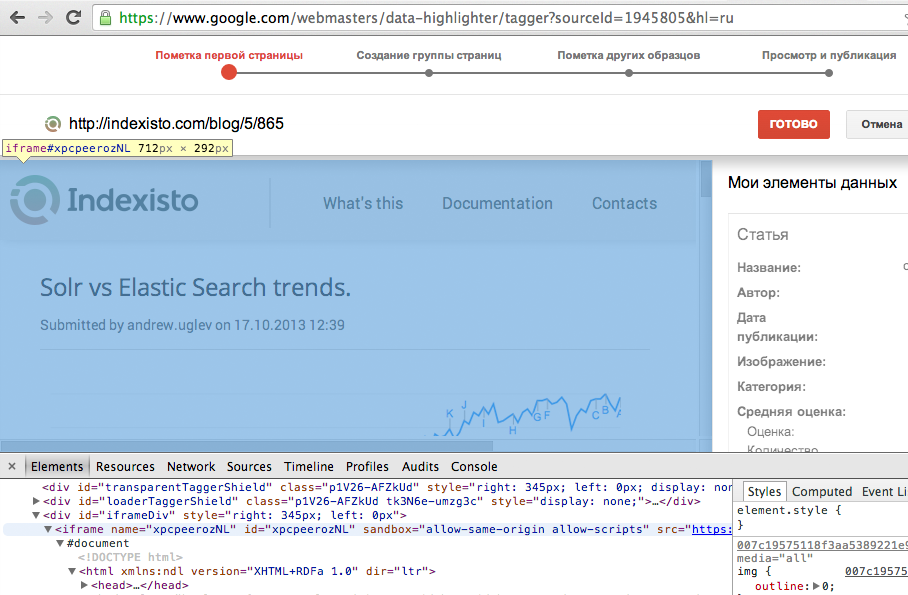Click the 'Solr vs Elastic Search trends.' heading

tap(196, 287)
